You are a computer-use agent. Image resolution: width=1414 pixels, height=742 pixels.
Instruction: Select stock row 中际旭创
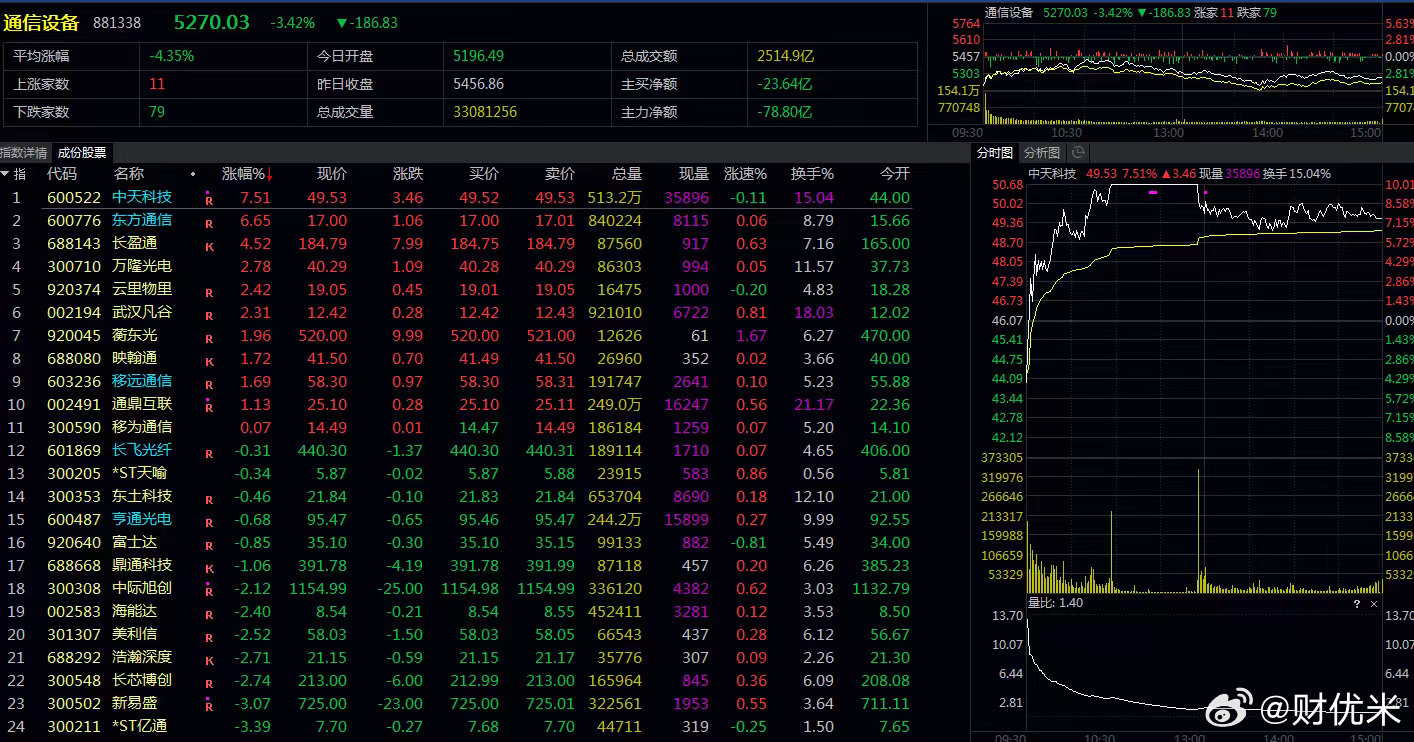pos(456,589)
